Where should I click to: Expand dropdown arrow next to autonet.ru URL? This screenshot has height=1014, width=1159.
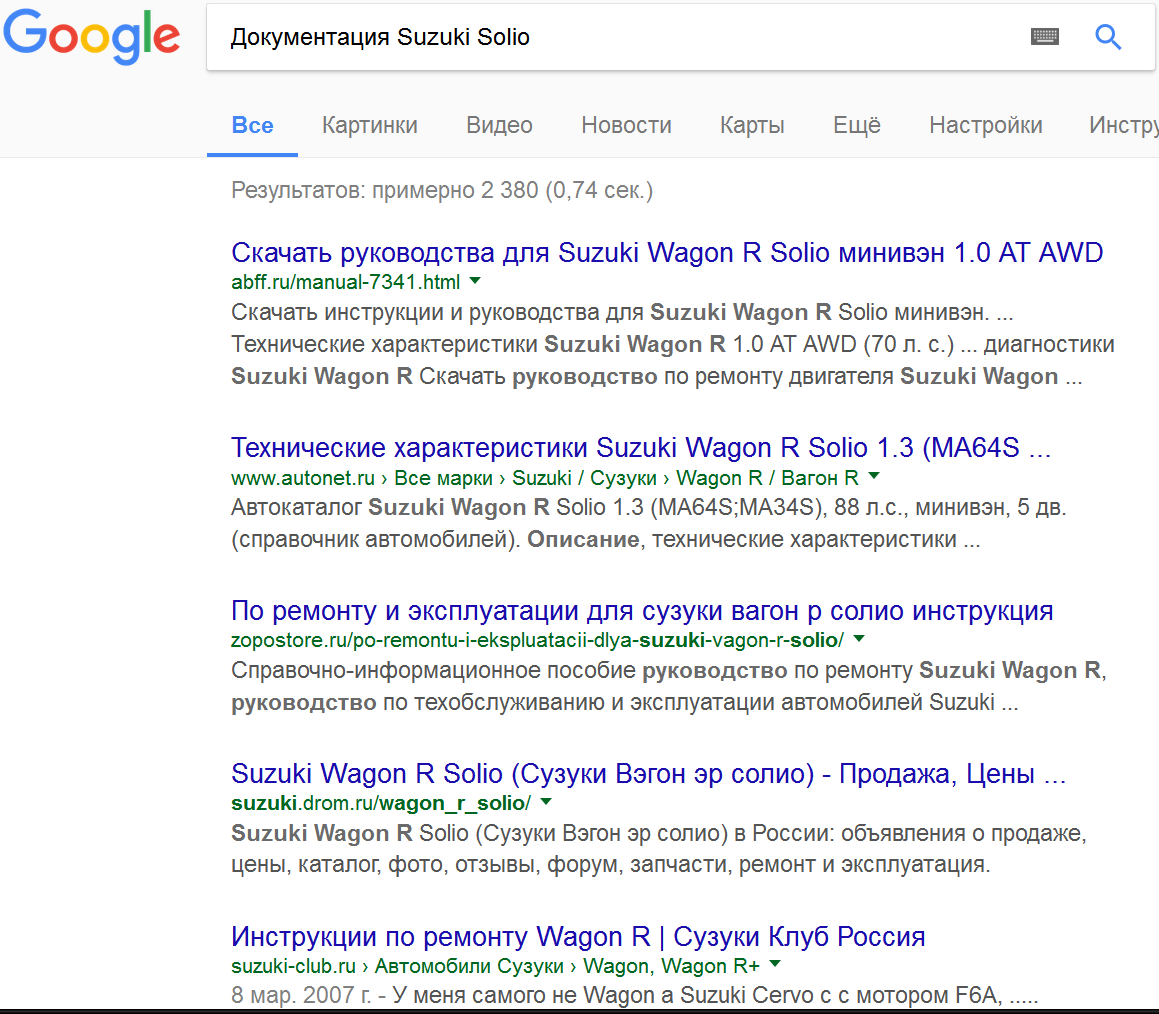tap(874, 477)
